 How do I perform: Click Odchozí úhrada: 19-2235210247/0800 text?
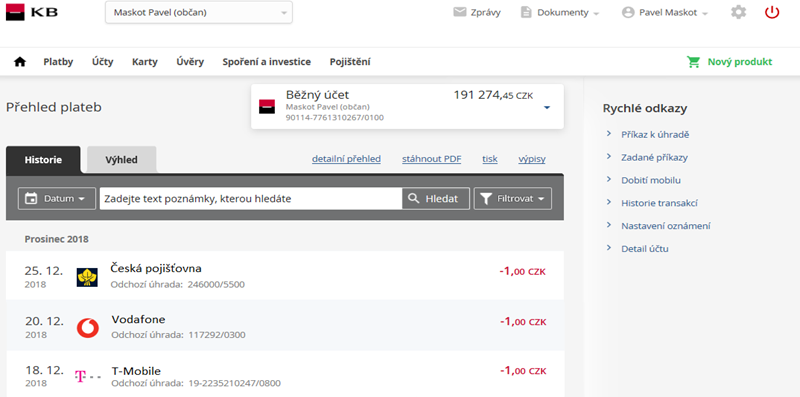(x=196, y=383)
